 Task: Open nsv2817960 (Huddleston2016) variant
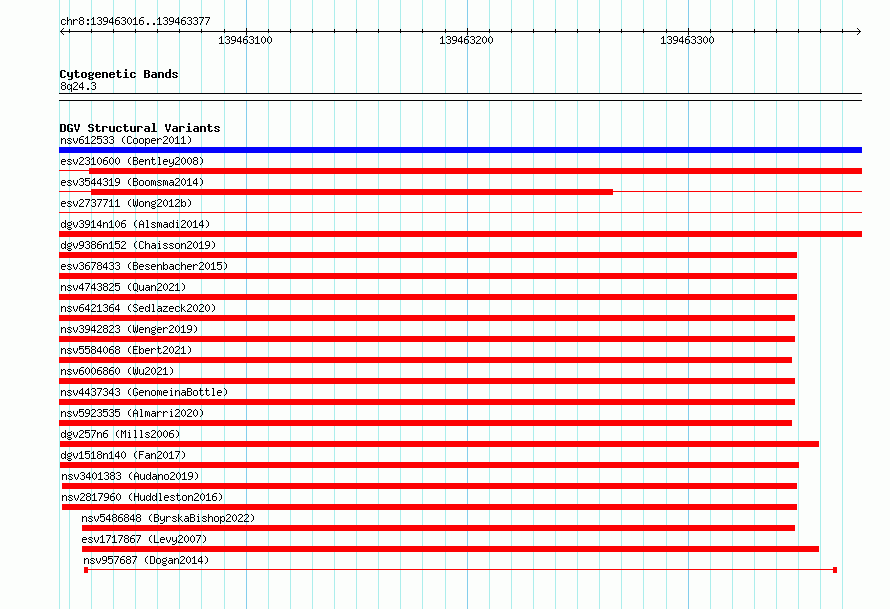(x=142, y=497)
